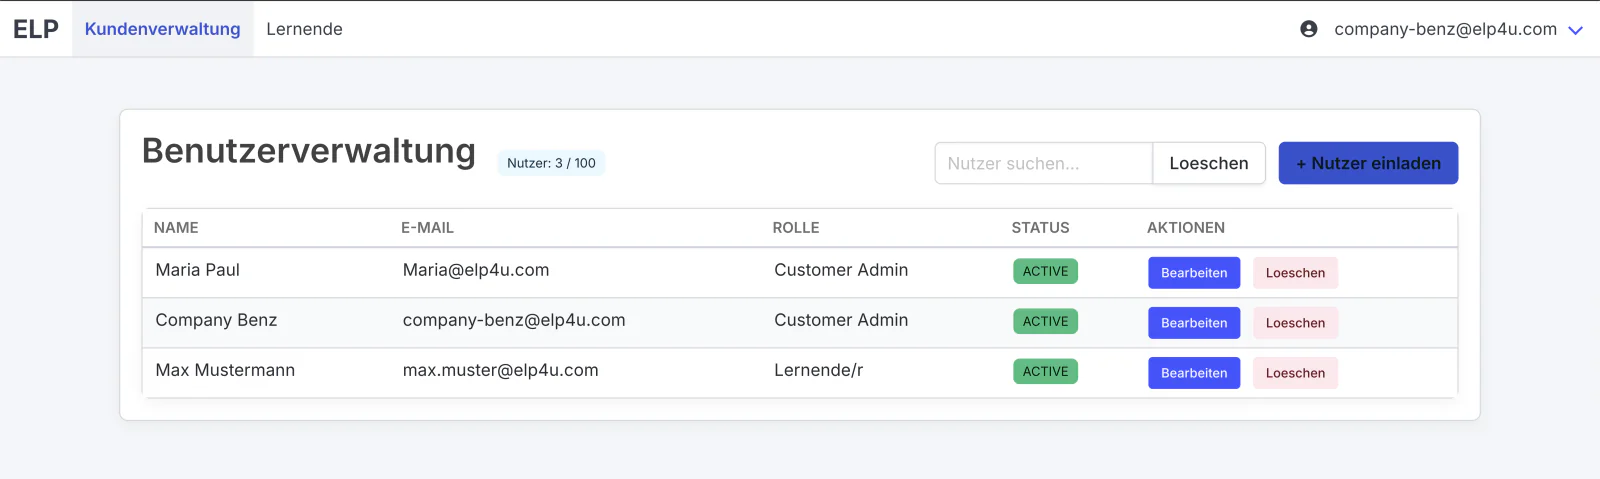Click the E-MAIL column header
The height and width of the screenshot is (479, 1600).
[427, 228]
